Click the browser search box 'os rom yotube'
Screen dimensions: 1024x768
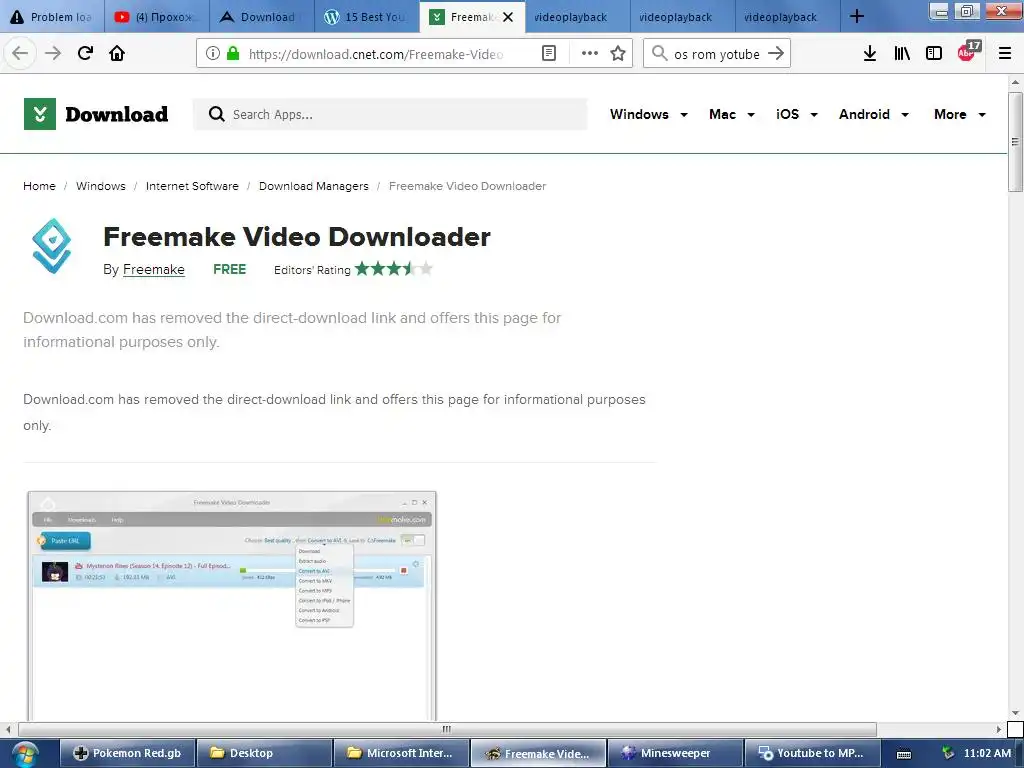click(716, 54)
